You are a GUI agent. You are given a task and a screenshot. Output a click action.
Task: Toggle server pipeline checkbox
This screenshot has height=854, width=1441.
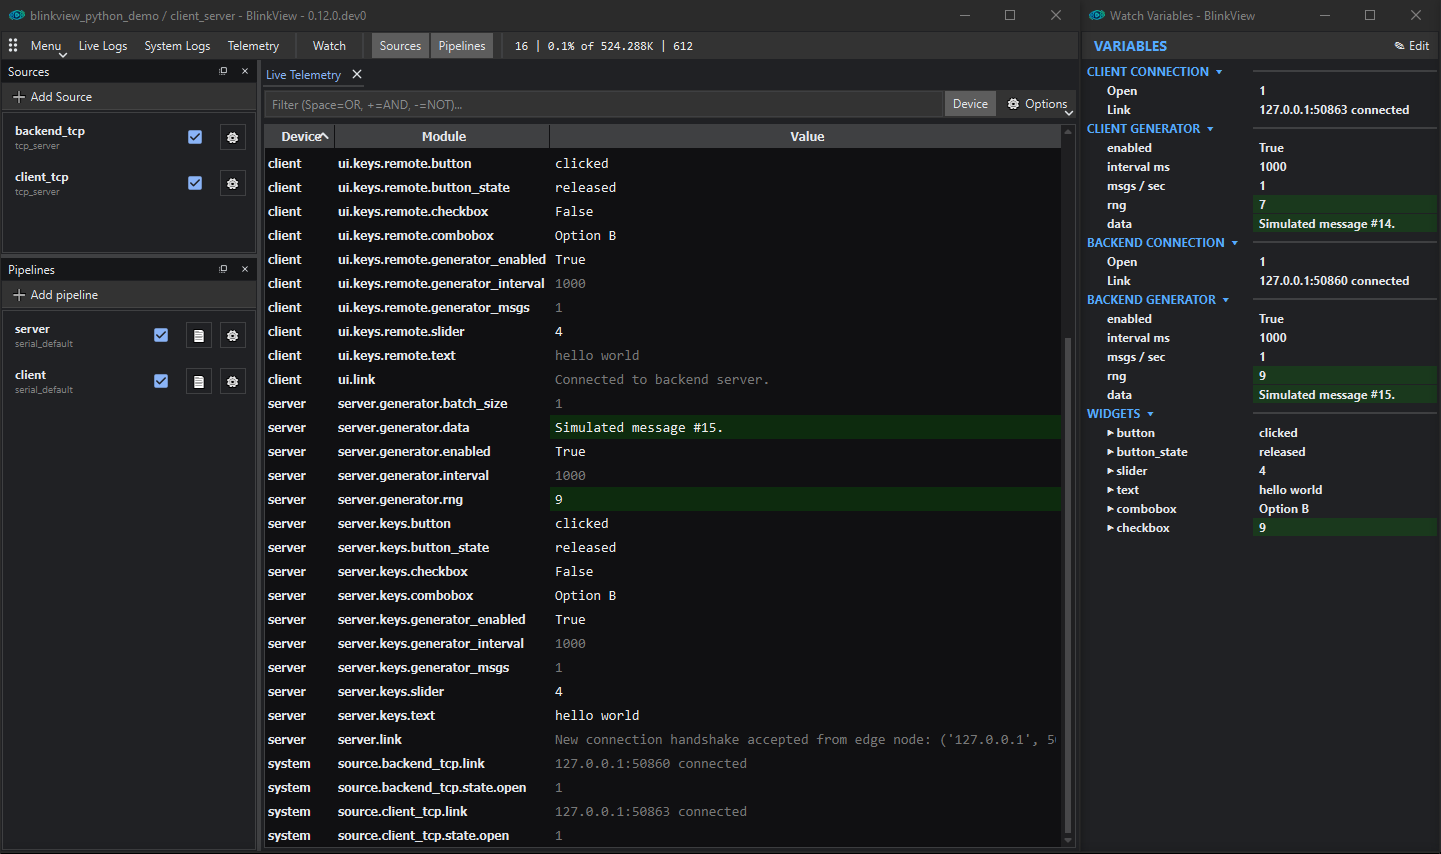pyautogui.click(x=161, y=335)
